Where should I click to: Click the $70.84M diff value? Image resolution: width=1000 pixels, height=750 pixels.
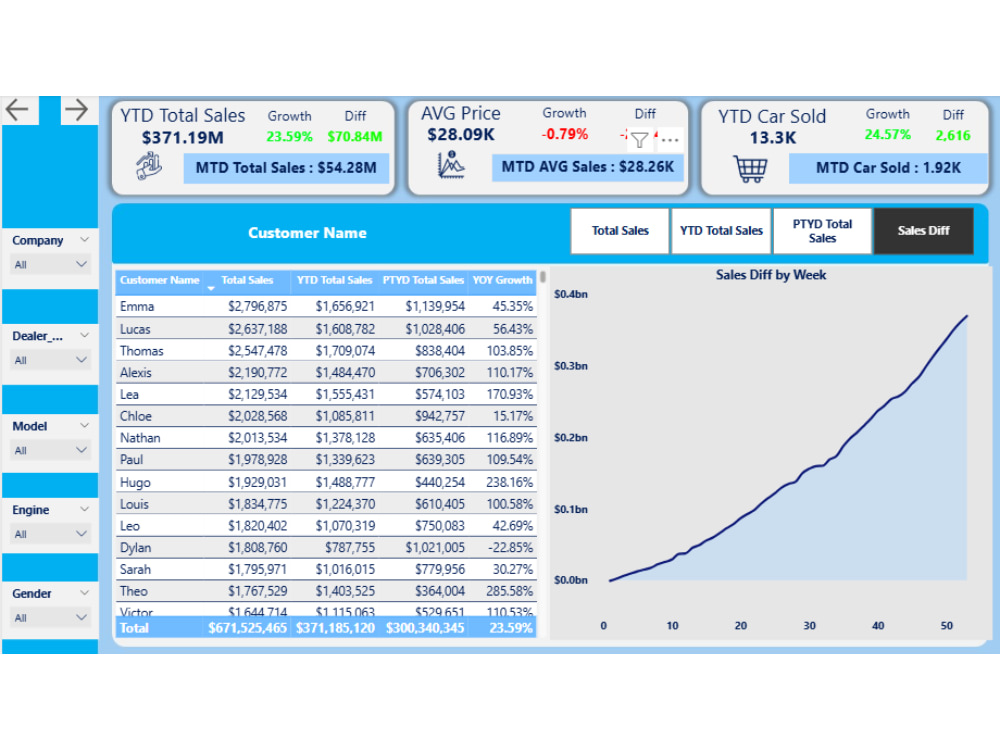click(355, 136)
